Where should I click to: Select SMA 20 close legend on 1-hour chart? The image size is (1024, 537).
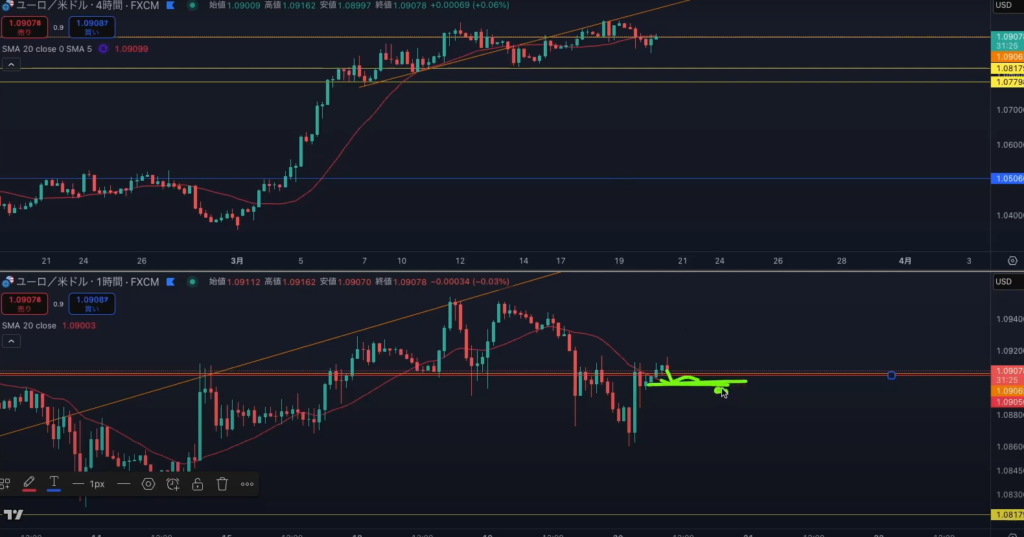[x=29, y=325]
